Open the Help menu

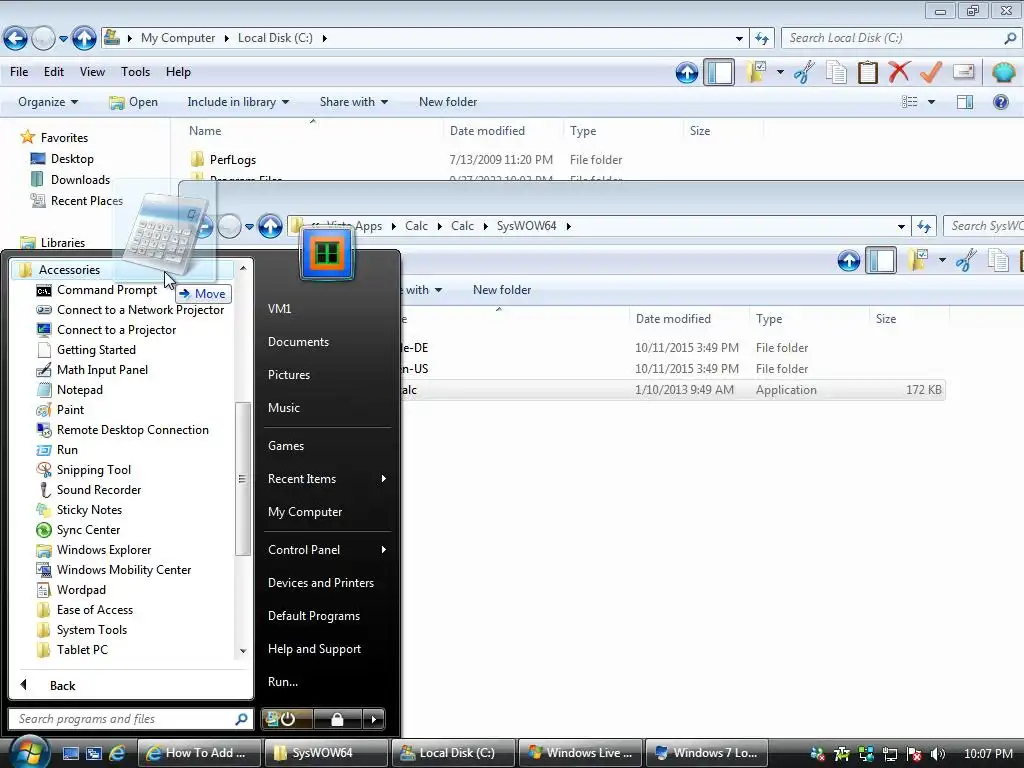(x=178, y=72)
